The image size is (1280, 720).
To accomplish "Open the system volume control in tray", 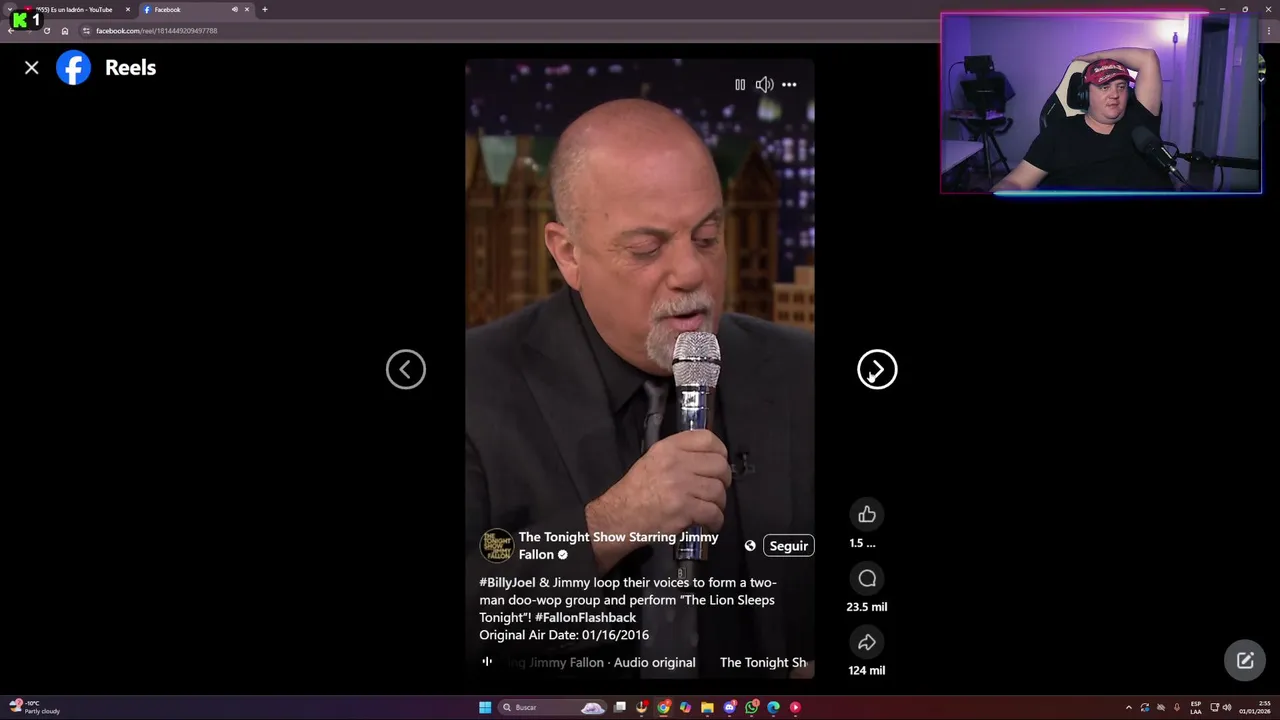I will pyautogui.click(x=1227, y=707).
